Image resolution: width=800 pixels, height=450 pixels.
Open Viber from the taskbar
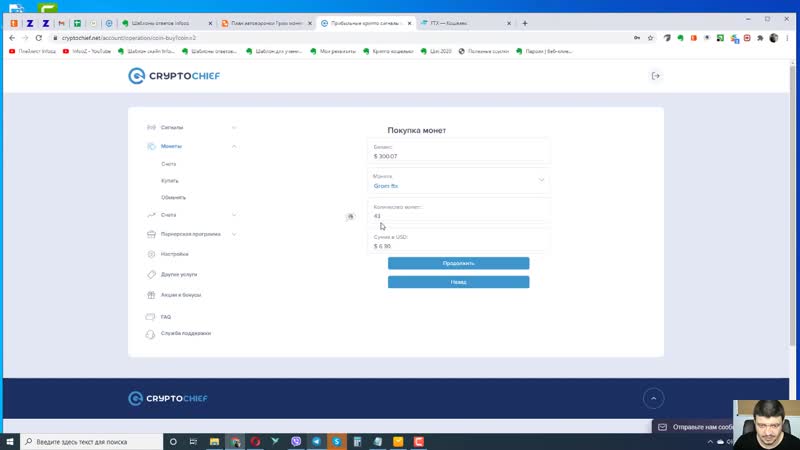pyautogui.click(x=296, y=441)
